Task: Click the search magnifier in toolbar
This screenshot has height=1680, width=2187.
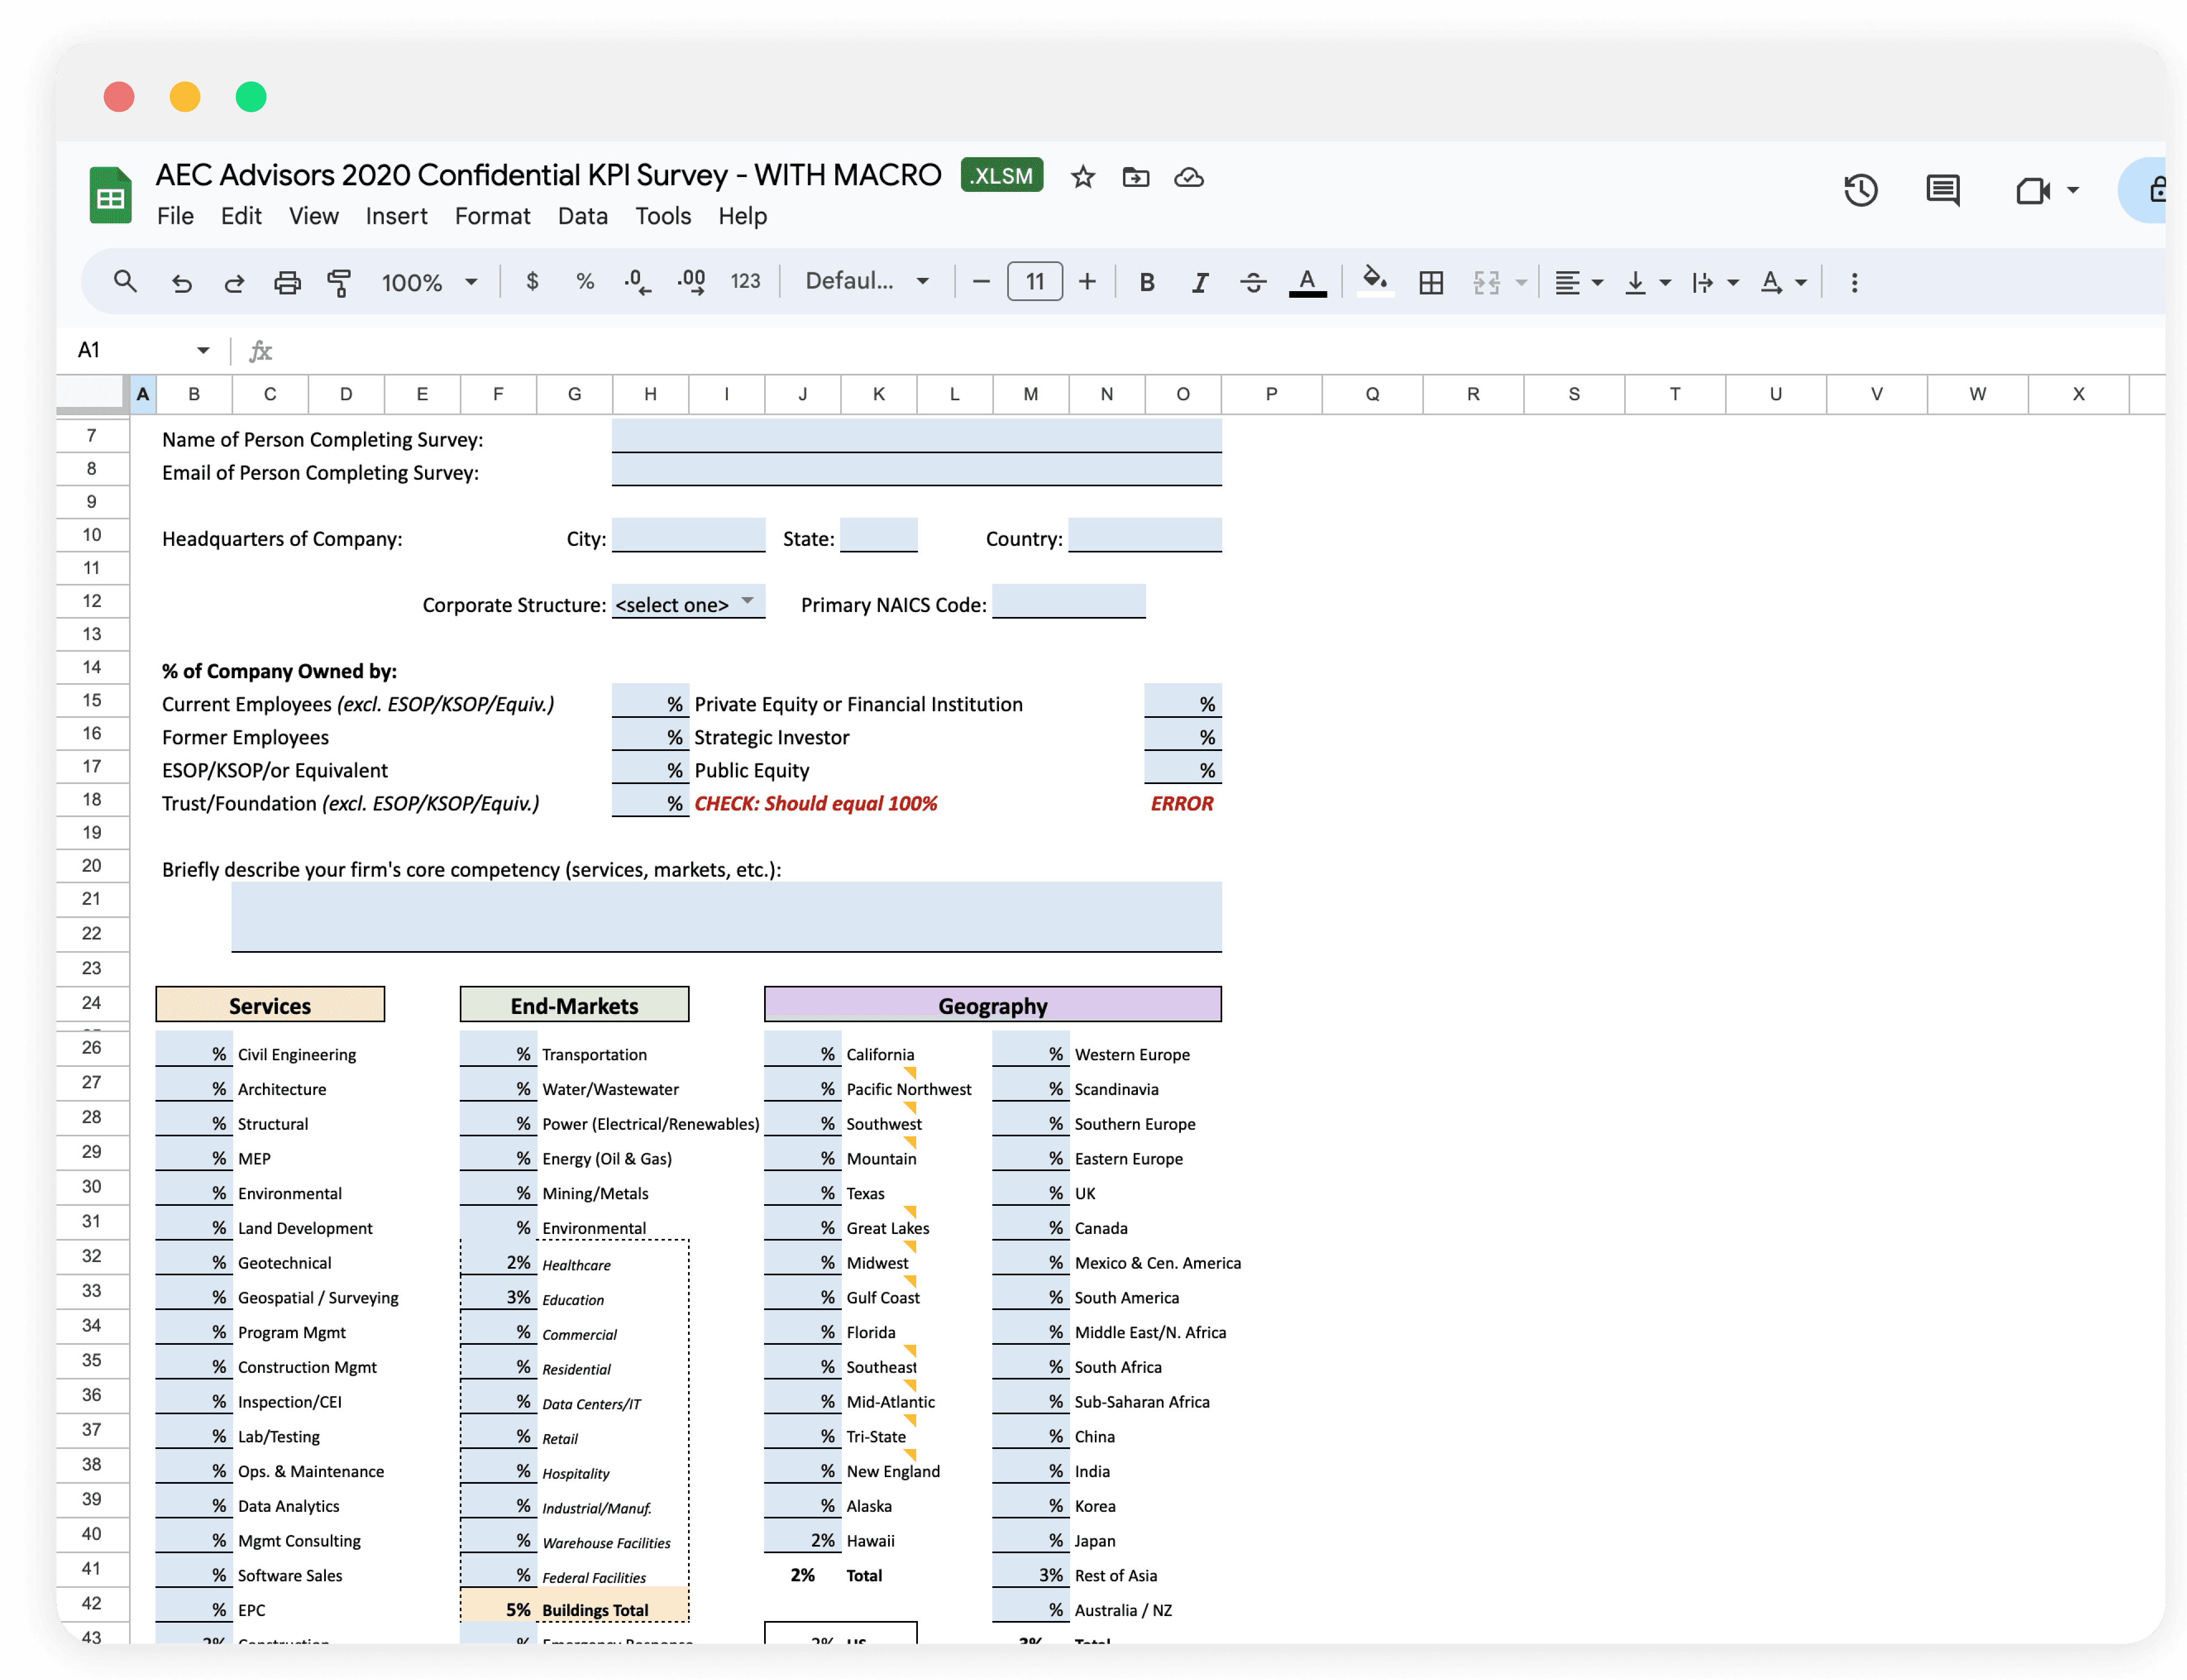Action: tap(125, 281)
